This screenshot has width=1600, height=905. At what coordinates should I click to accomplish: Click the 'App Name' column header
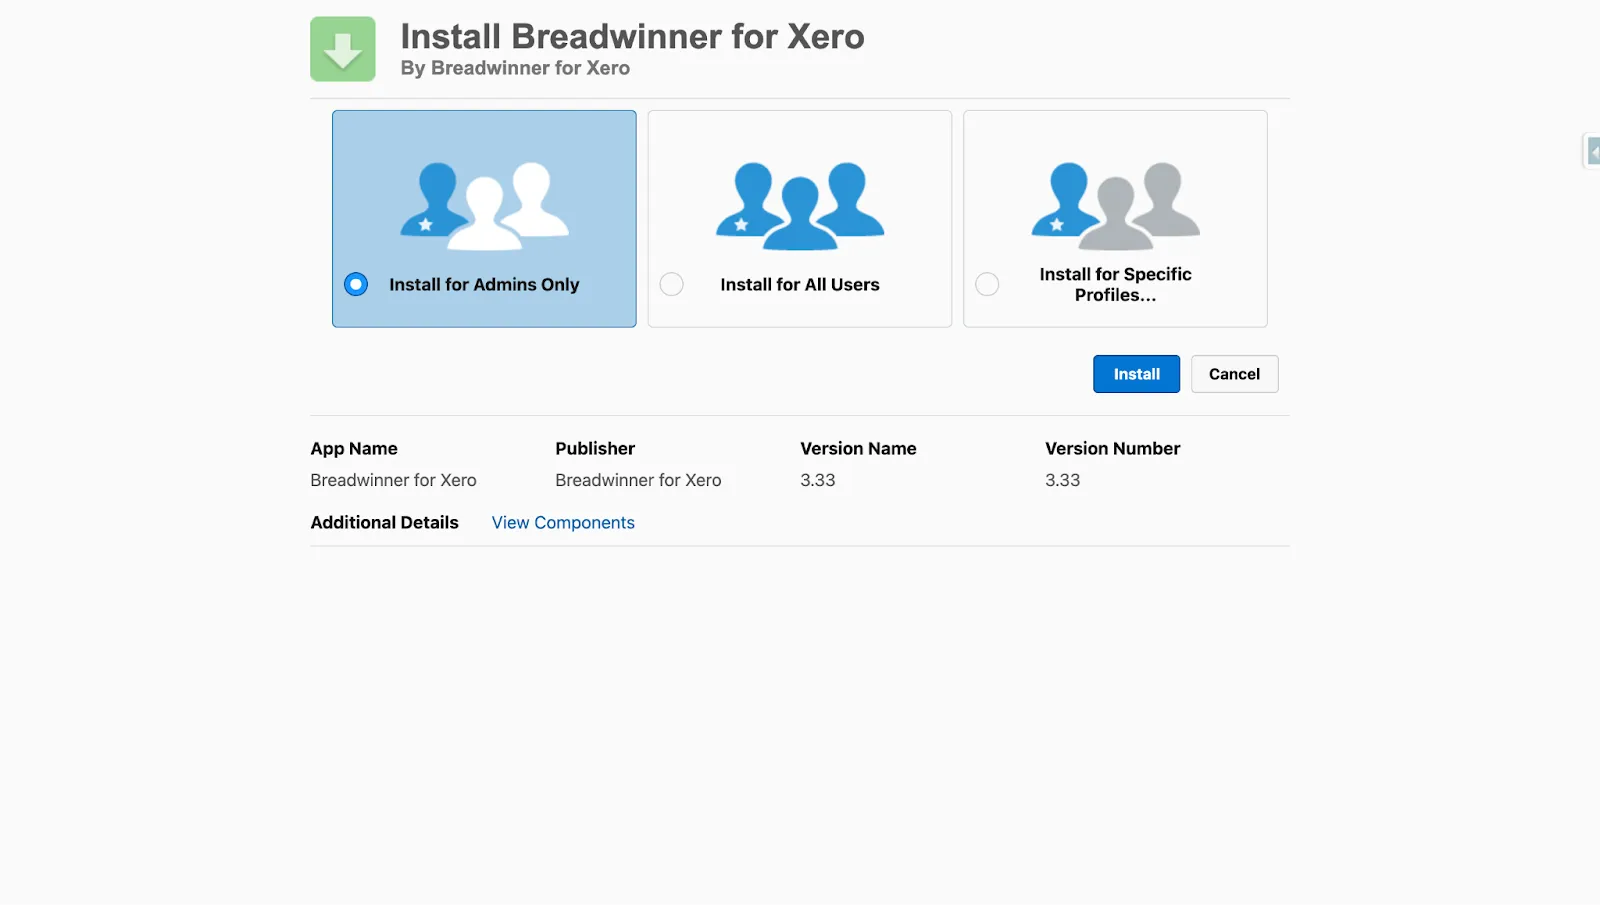click(354, 449)
